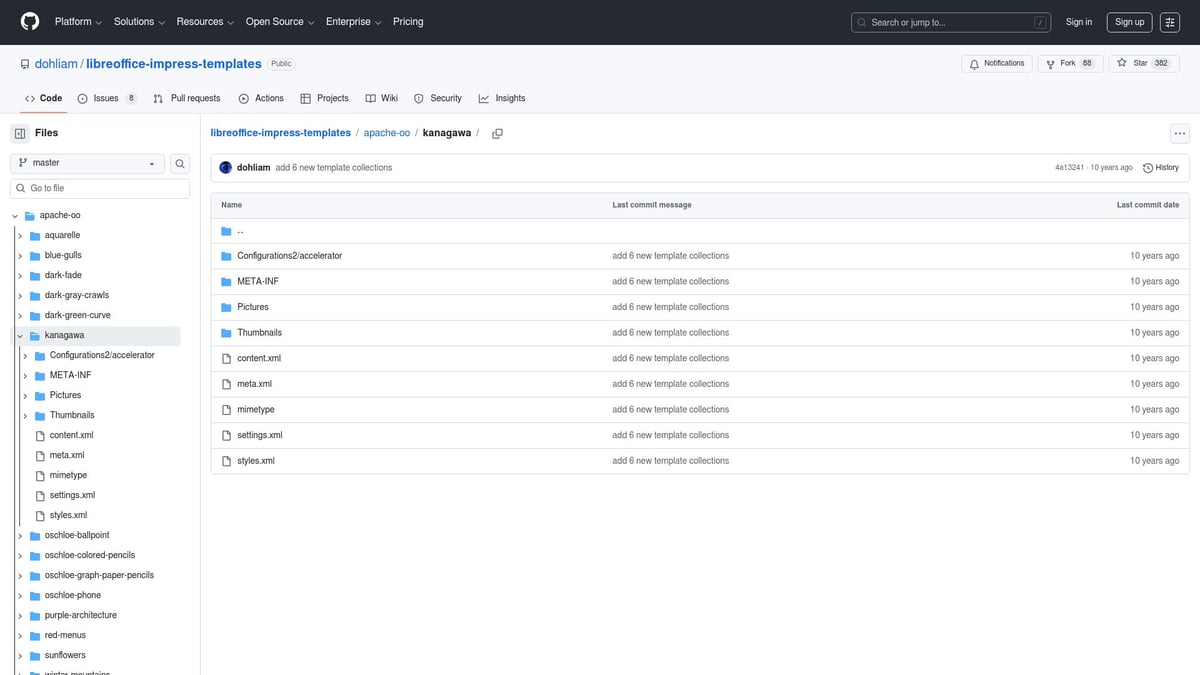The image size is (1200, 675).
Task: Expand the Enterprise menu
Action: 353,21
